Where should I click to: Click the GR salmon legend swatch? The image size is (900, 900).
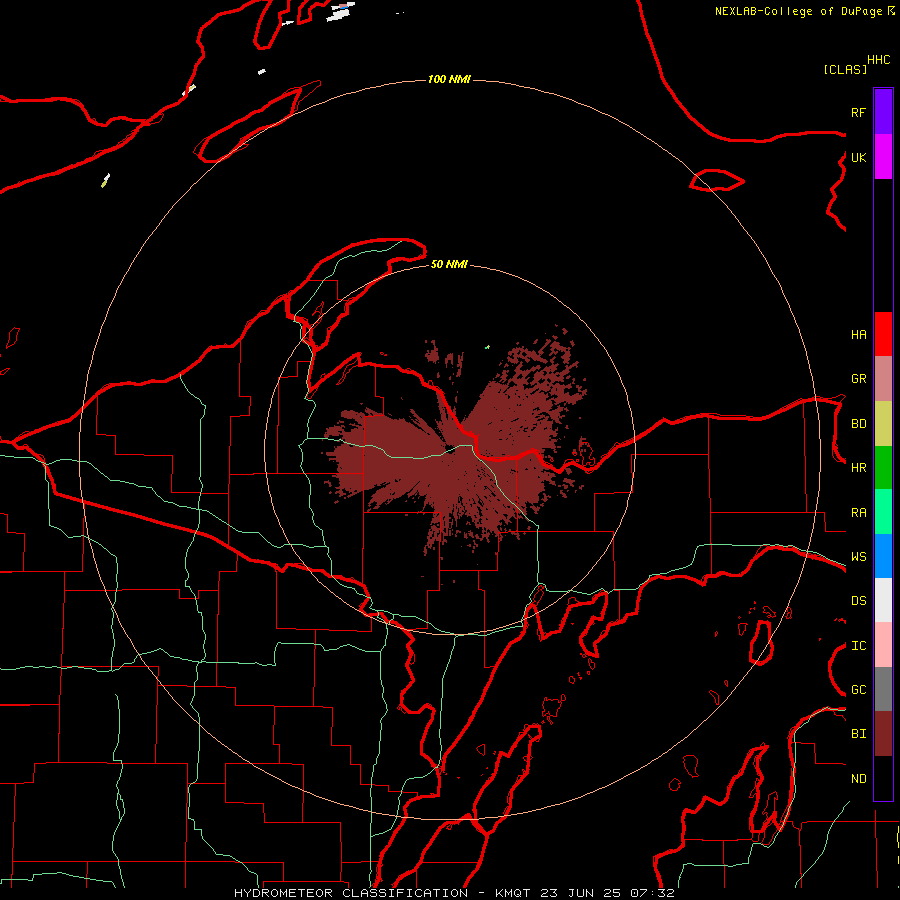coord(883,378)
